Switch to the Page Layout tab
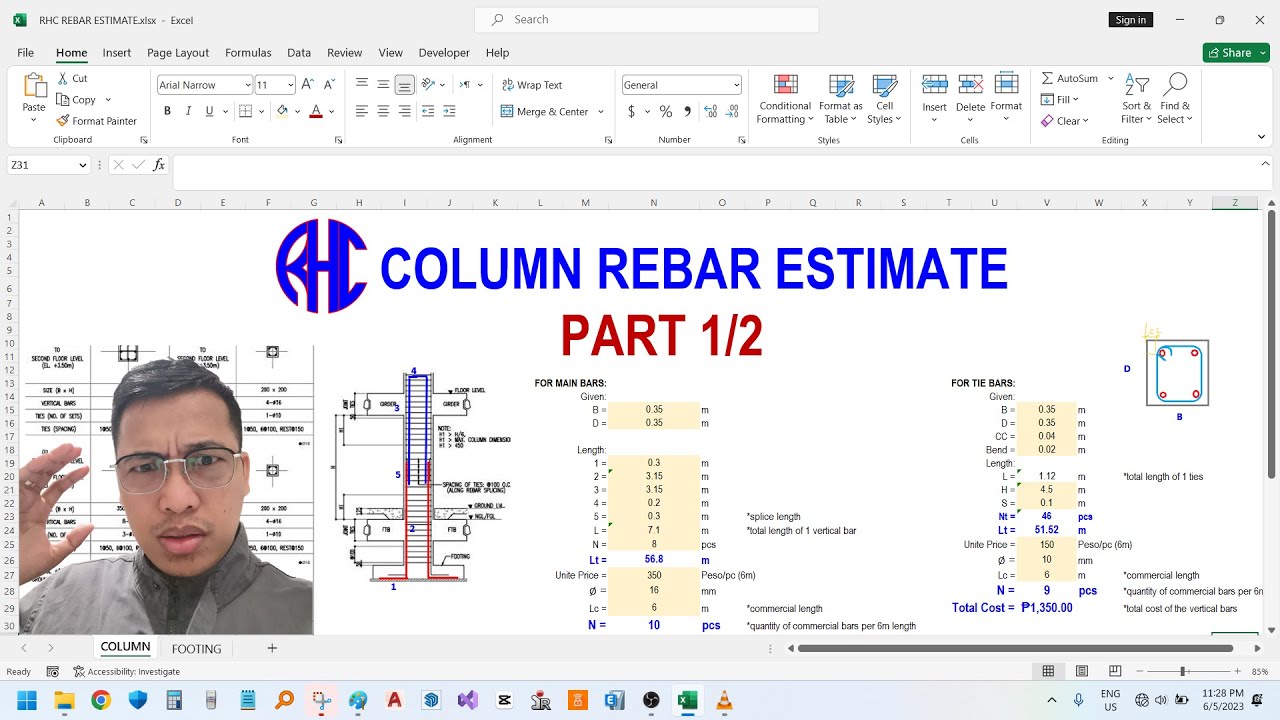 178,53
